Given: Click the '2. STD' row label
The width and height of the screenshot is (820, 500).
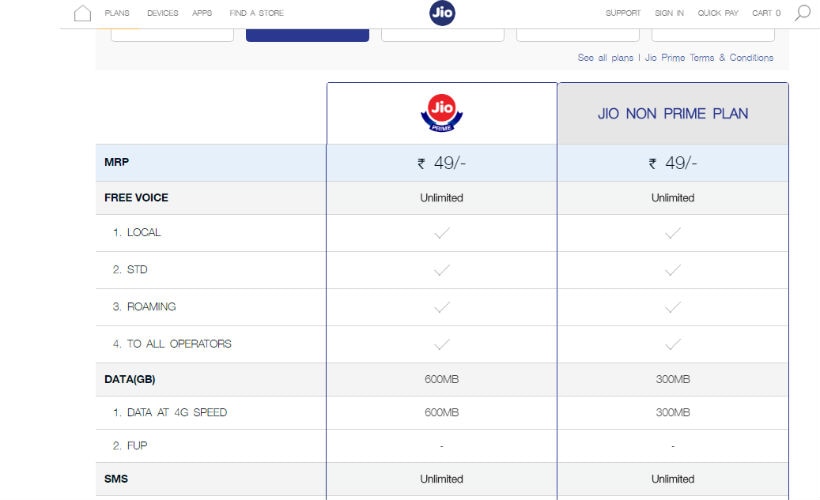Looking at the screenshot, I should 130,269.
